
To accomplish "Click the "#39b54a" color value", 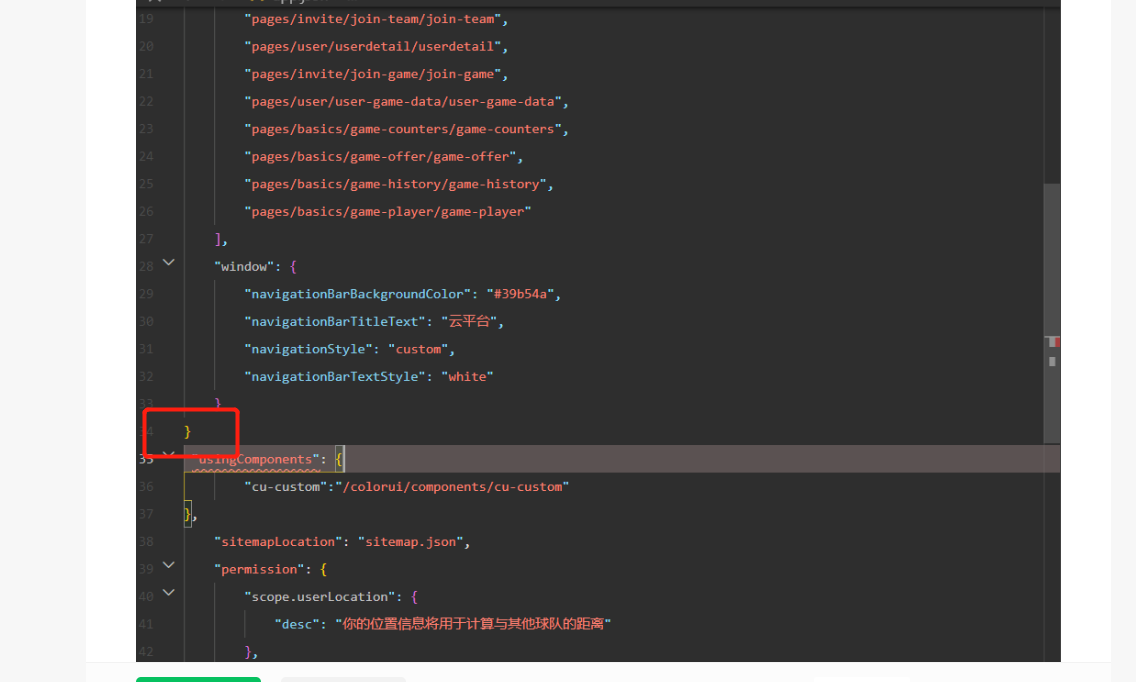I will click(x=520, y=294).
